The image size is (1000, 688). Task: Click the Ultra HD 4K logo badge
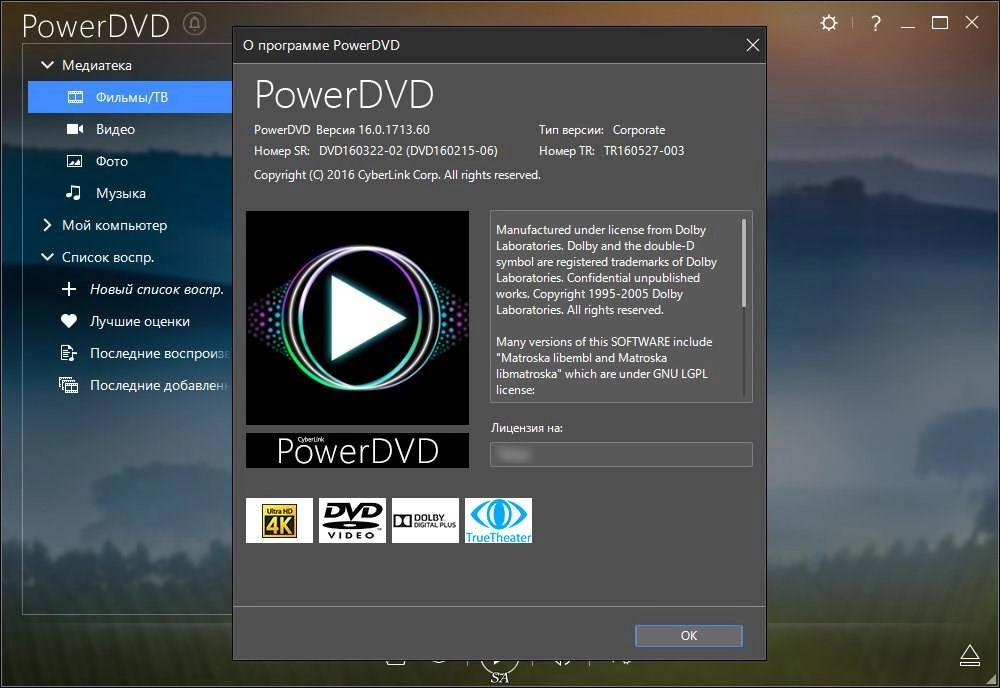(279, 520)
